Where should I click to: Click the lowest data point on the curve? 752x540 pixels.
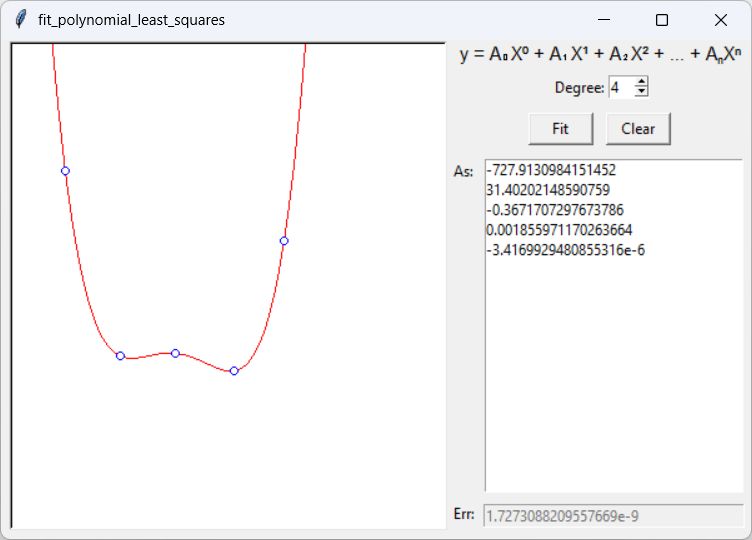tap(234, 371)
